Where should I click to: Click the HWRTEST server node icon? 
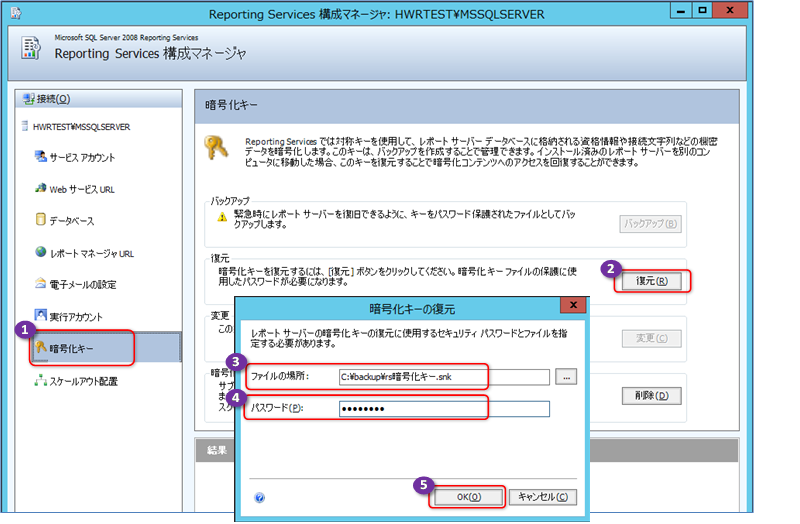tap(24, 126)
